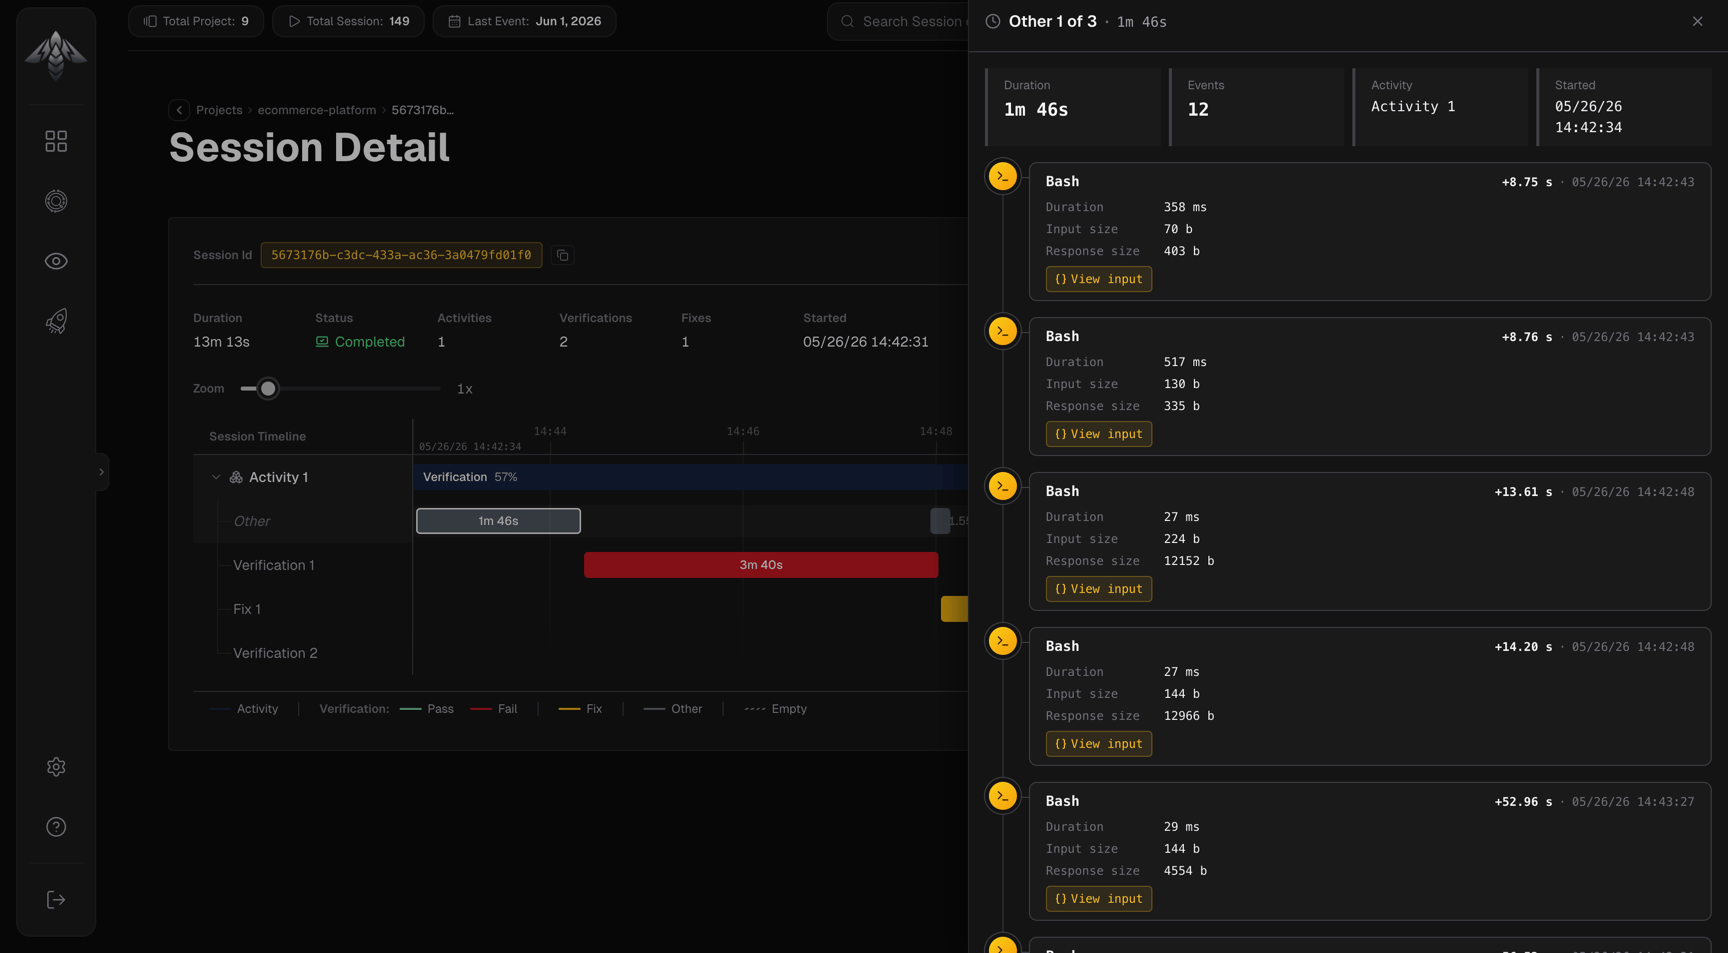
Task: View input for Bash event at +14.20 s
Action: pos(1099,744)
